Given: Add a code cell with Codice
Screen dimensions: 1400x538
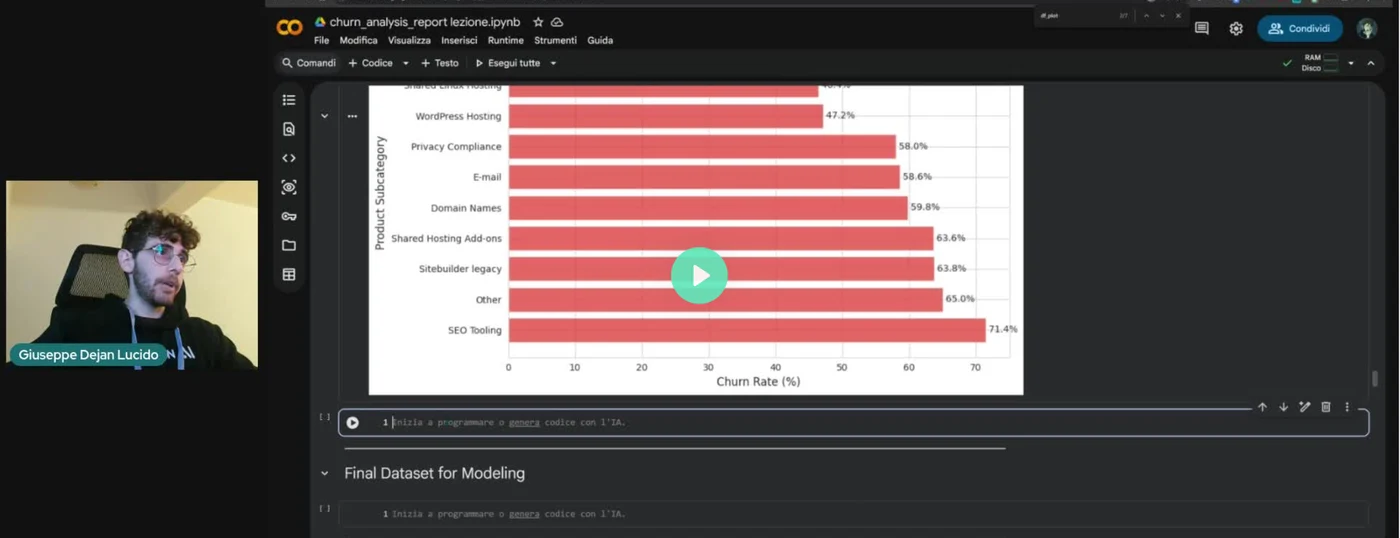Looking at the screenshot, I should click(x=371, y=63).
